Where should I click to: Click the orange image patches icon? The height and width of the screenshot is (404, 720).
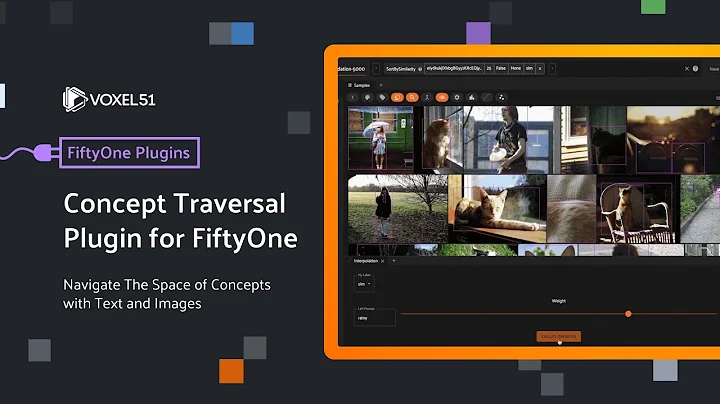coord(397,97)
